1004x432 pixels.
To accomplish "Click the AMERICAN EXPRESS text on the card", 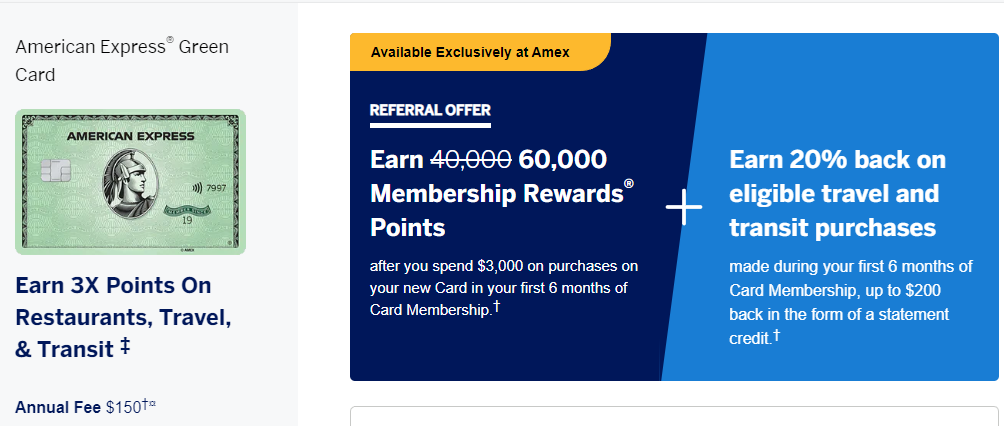I will [130, 136].
